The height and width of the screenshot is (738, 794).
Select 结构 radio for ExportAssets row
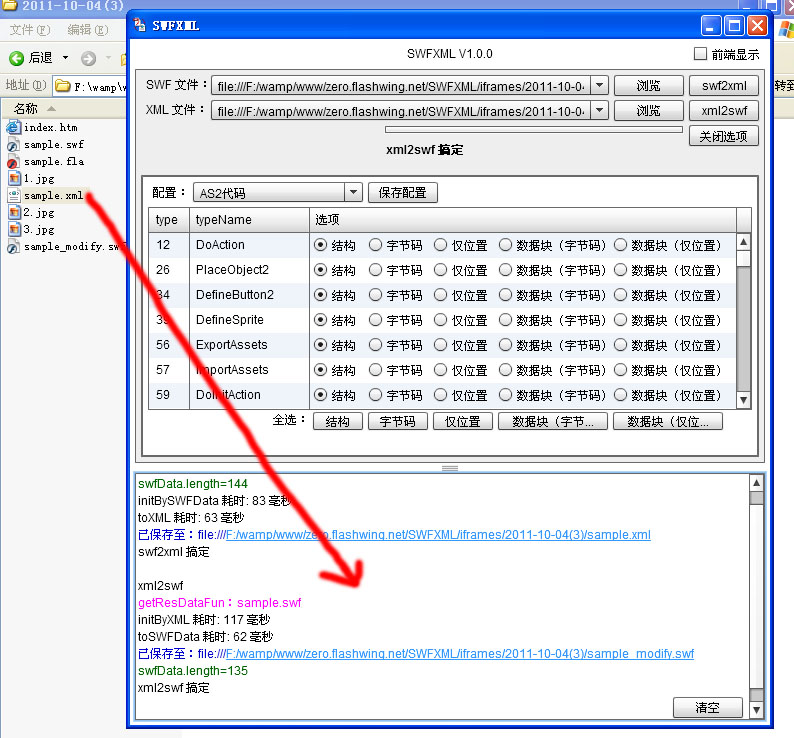(320, 345)
